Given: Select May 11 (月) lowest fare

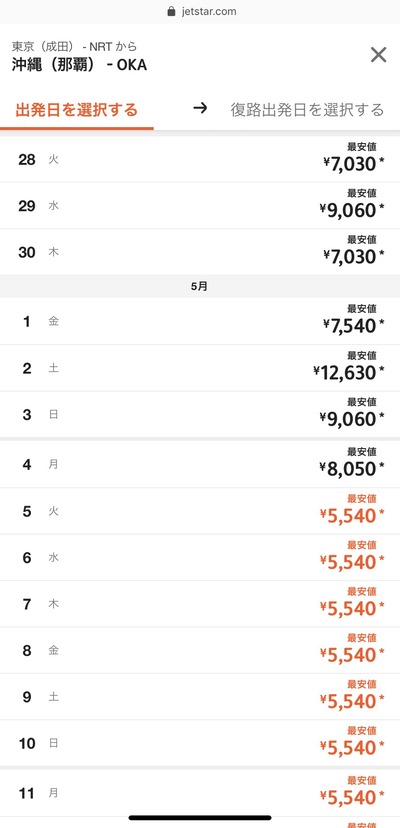Looking at the screenshot, I should pos(200,793).
